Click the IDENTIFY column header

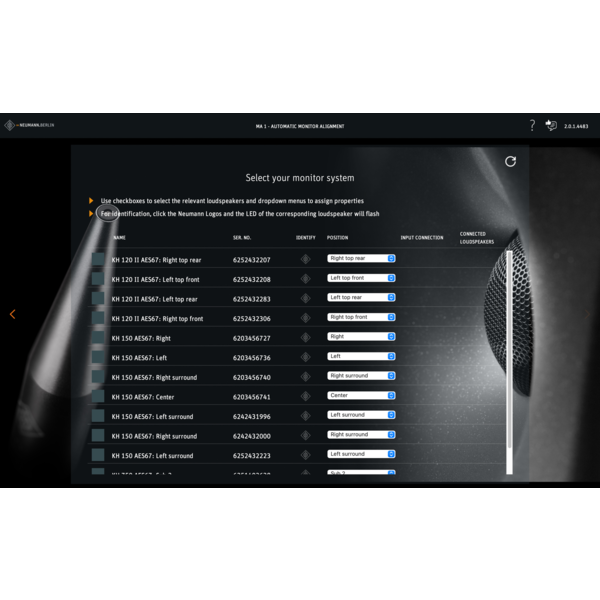[305, 238]
